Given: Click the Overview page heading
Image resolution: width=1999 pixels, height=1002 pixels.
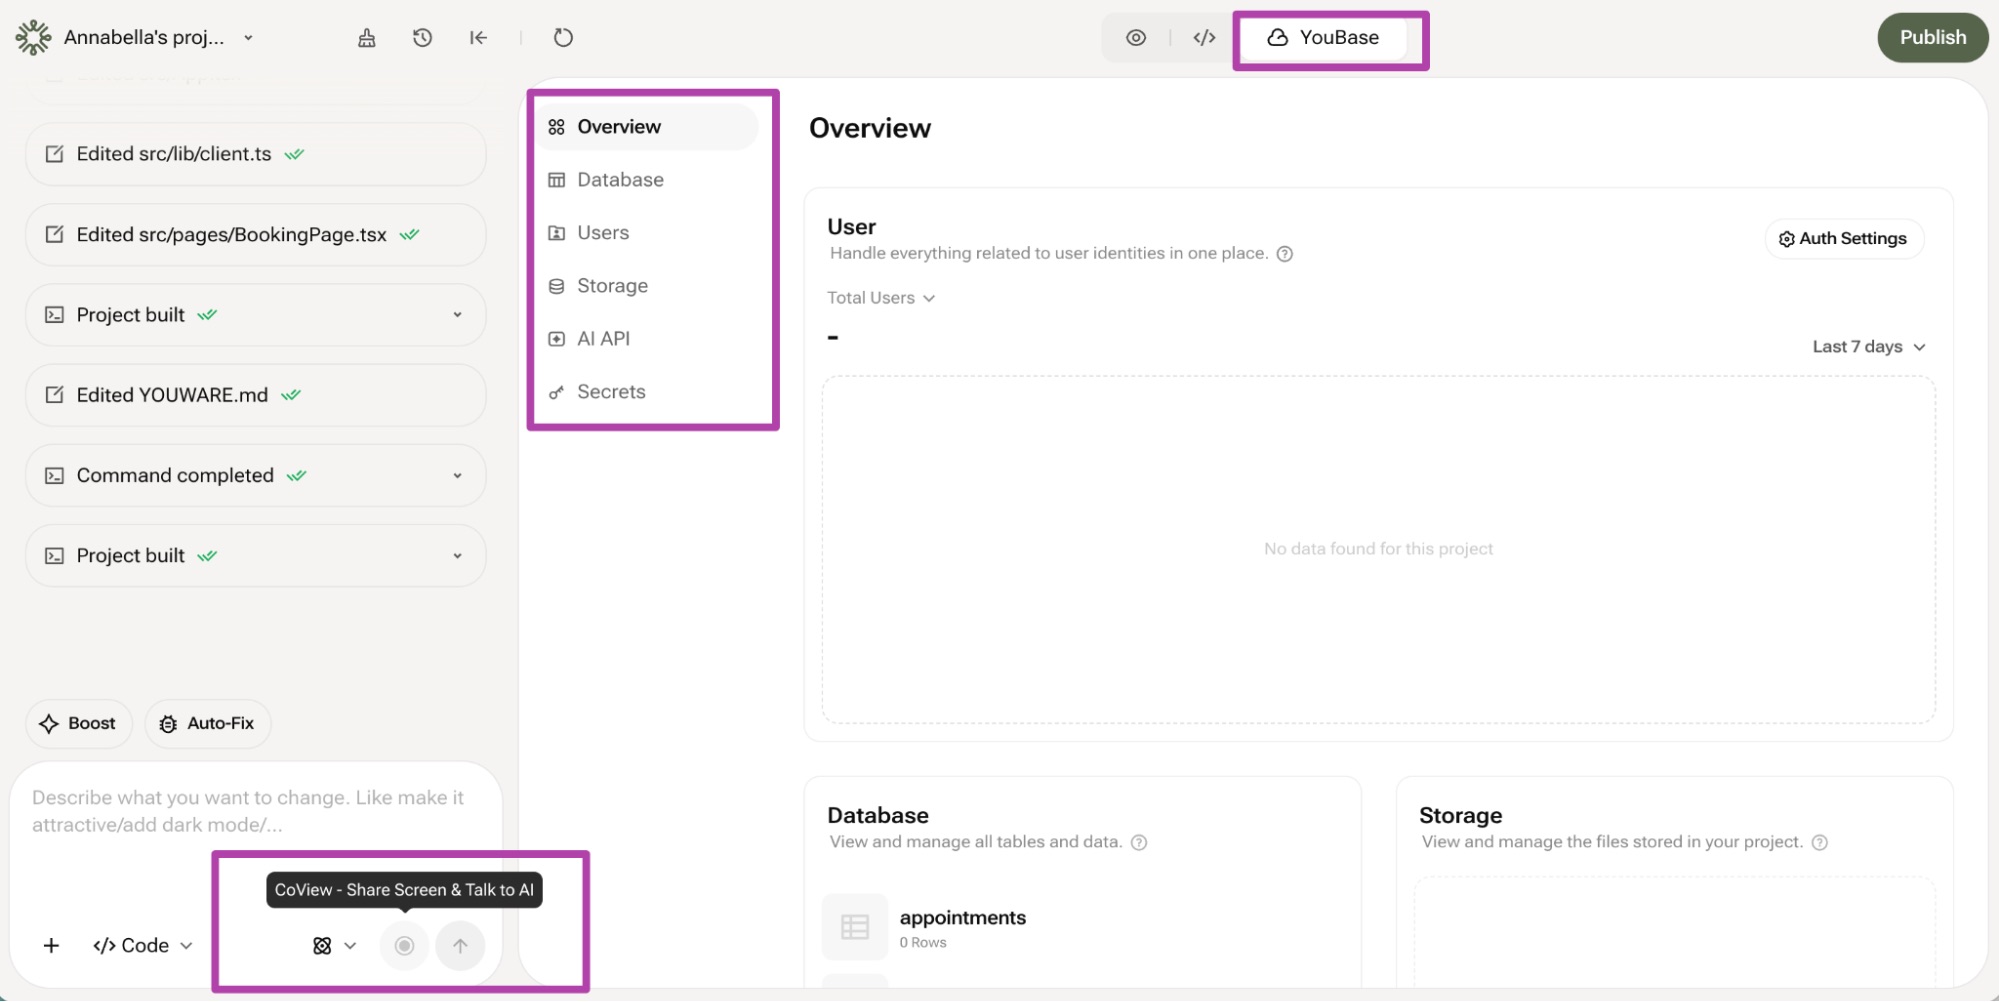Looking at the screenshot, I should [x=870, y=128].
